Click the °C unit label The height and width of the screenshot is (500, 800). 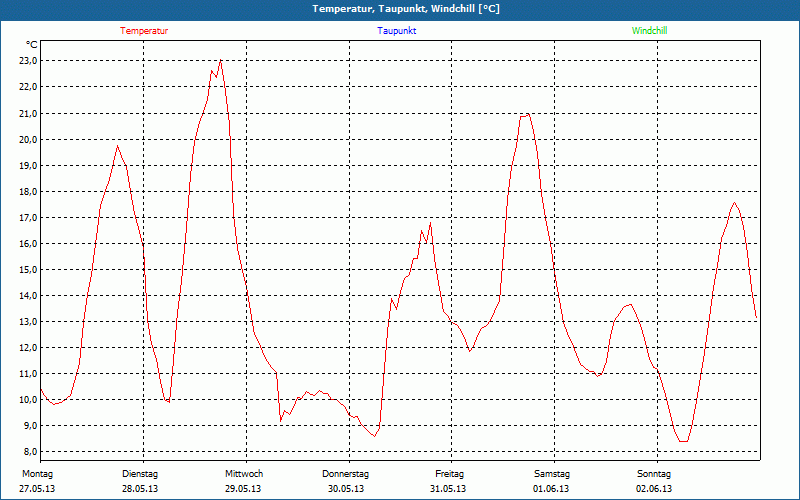[31, 45]
